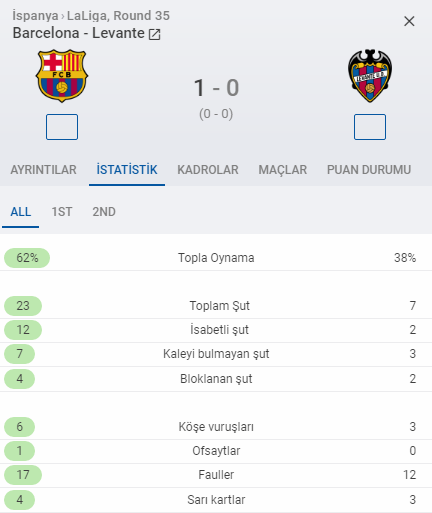This screenshot has height=513, width=432.
Task: Show 2ND half statistics
Action: pyautogui.click(x=104, y=212)
